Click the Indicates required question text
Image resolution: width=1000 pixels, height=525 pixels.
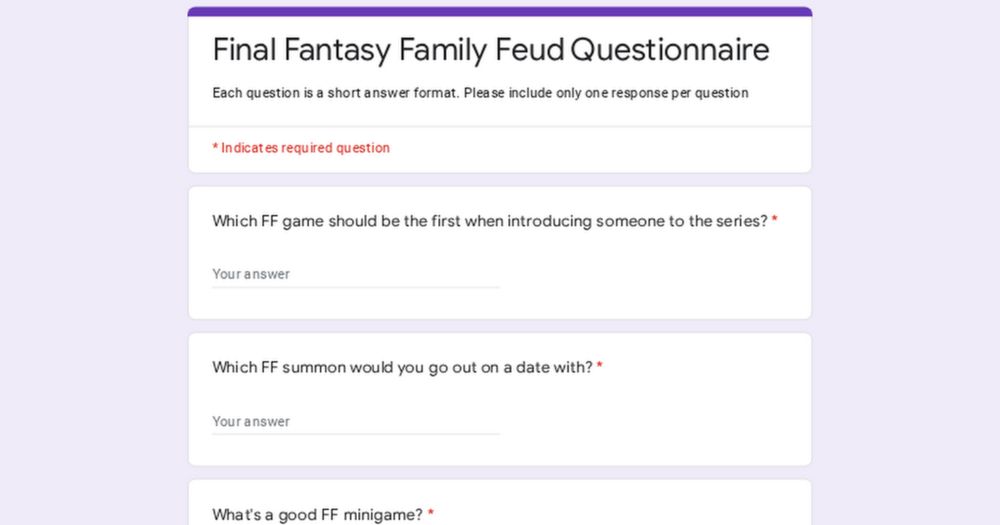pos(305,148)
